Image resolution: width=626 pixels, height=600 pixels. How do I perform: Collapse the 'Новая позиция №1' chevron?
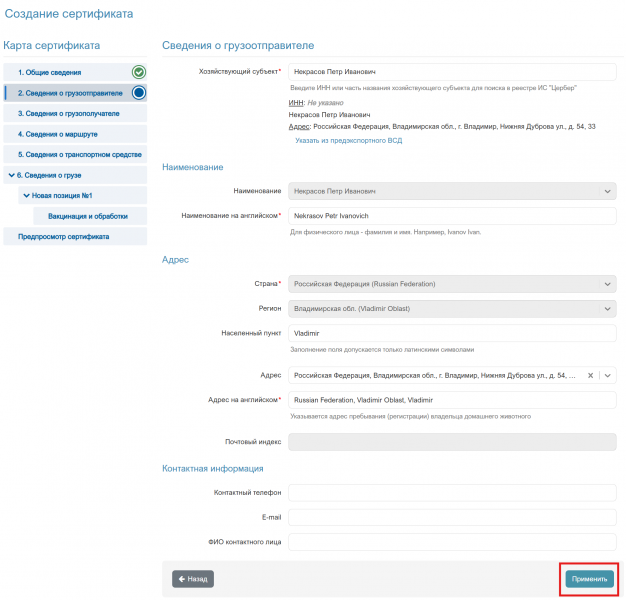pos(26,195)
